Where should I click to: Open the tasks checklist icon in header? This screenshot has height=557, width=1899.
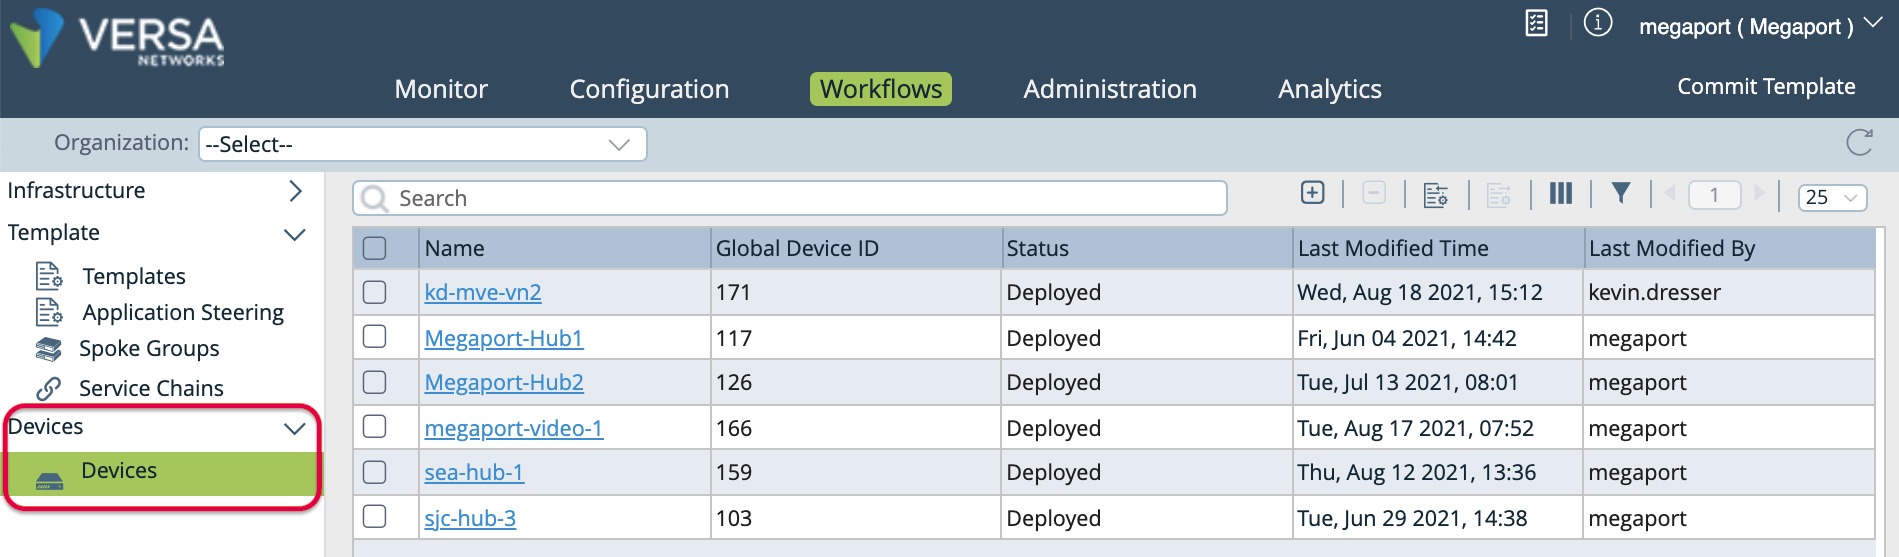pyautogui.click(x=1537, y=23)
